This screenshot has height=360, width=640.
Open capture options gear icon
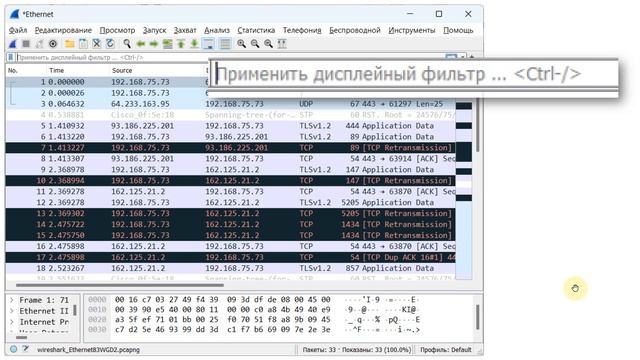(53, 44)
